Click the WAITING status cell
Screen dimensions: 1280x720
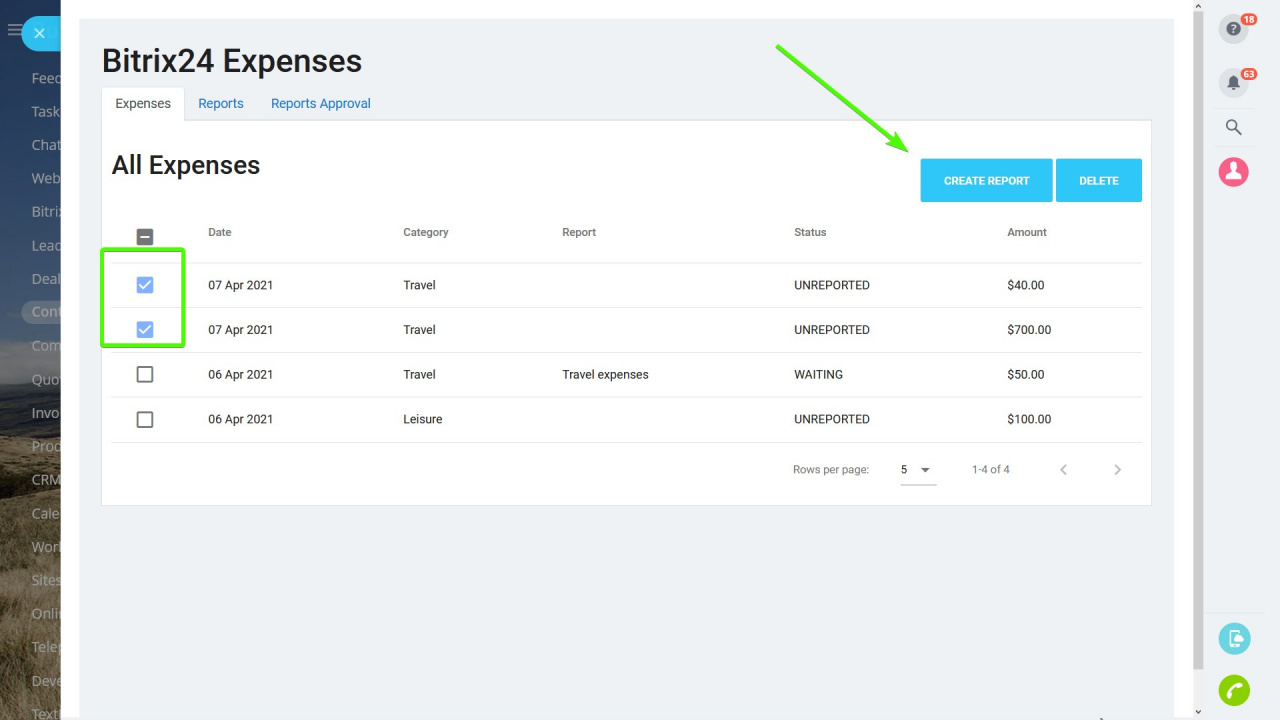click(819, 375)
